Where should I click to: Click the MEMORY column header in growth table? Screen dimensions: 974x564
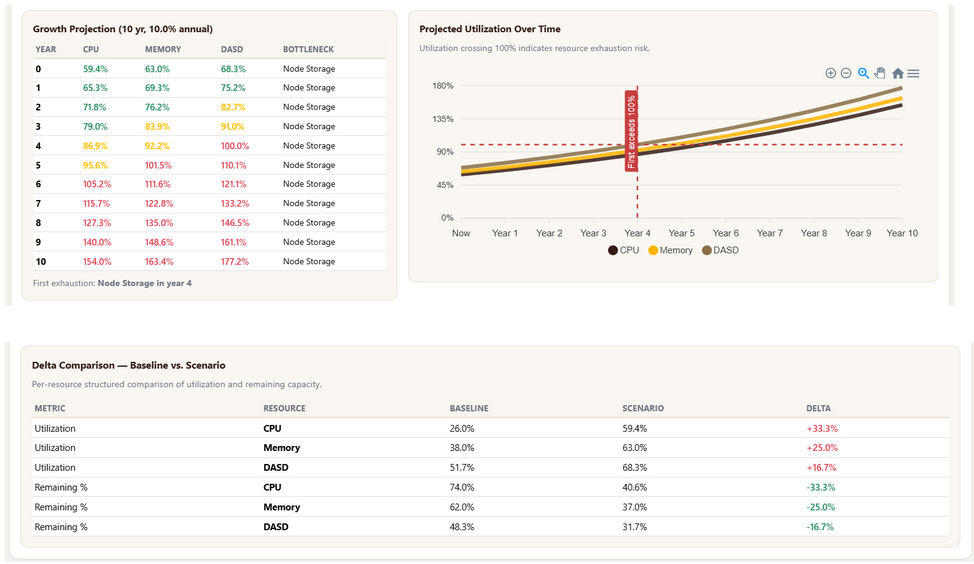coord(163,49)
